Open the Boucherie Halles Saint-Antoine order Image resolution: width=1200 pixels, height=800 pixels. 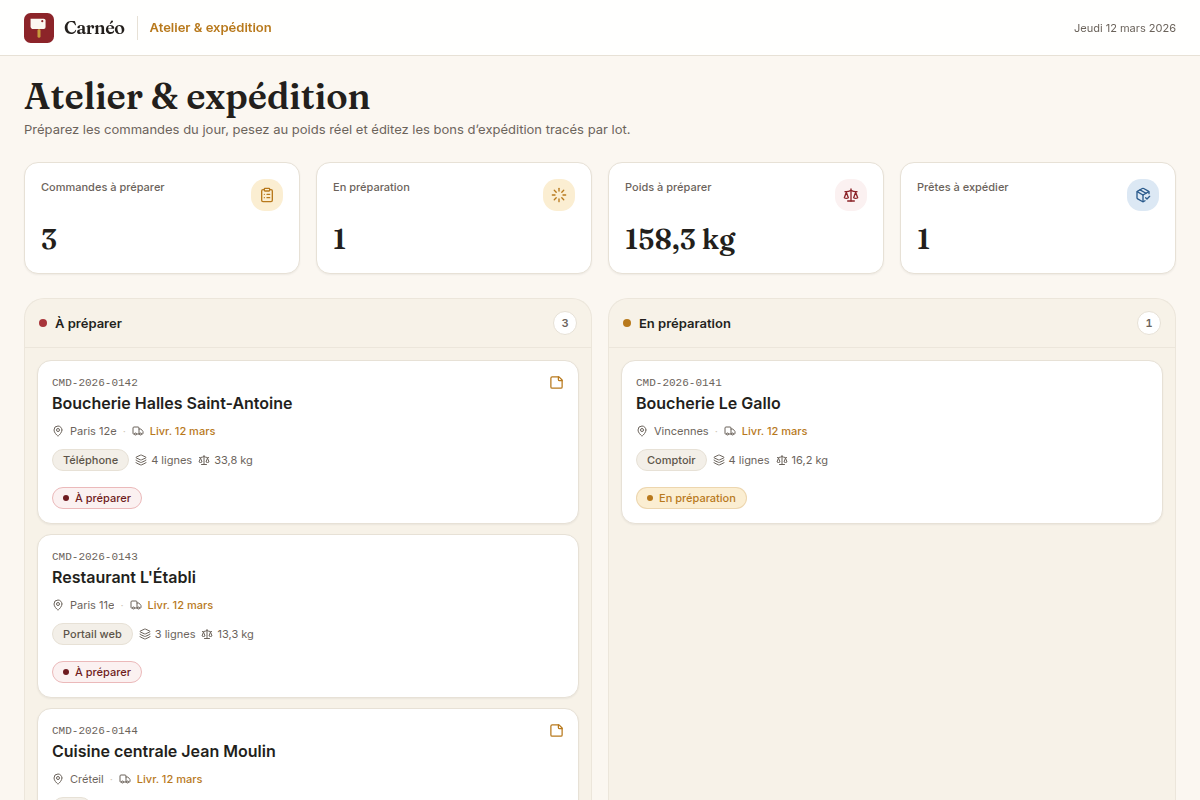pos(308,442)
